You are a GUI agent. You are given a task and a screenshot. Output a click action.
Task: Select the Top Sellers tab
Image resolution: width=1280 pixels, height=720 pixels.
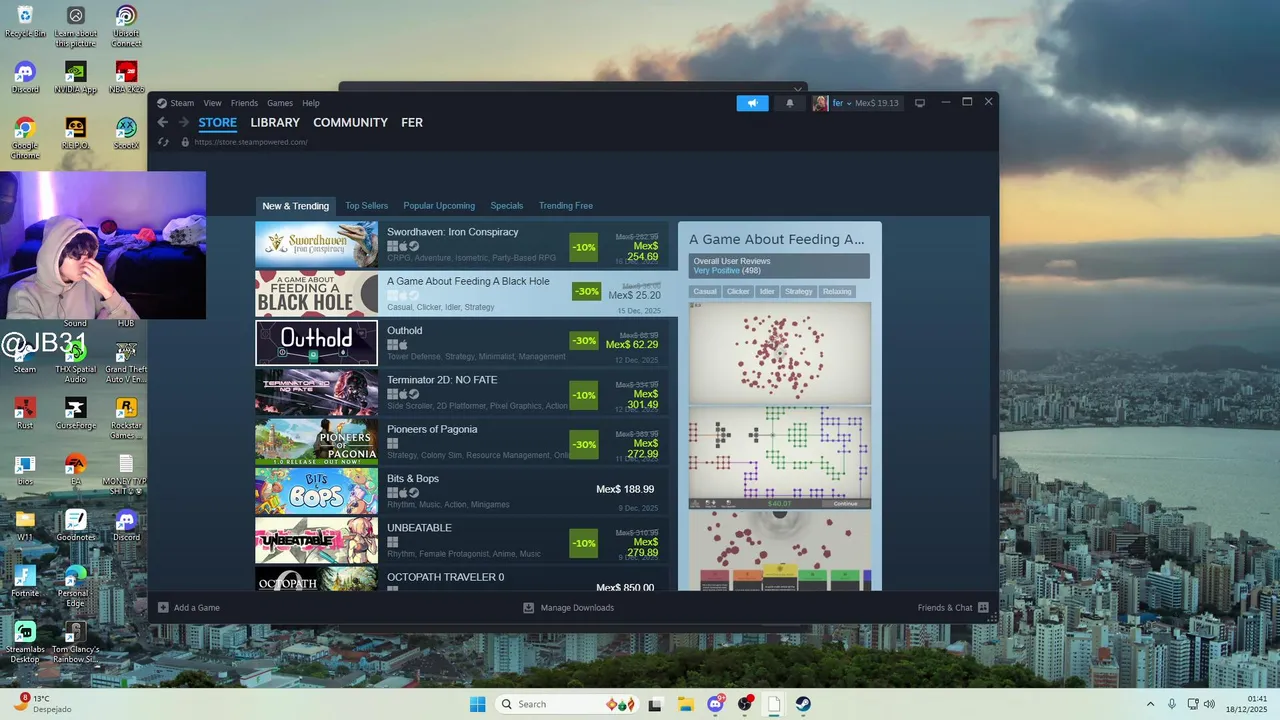367,206
